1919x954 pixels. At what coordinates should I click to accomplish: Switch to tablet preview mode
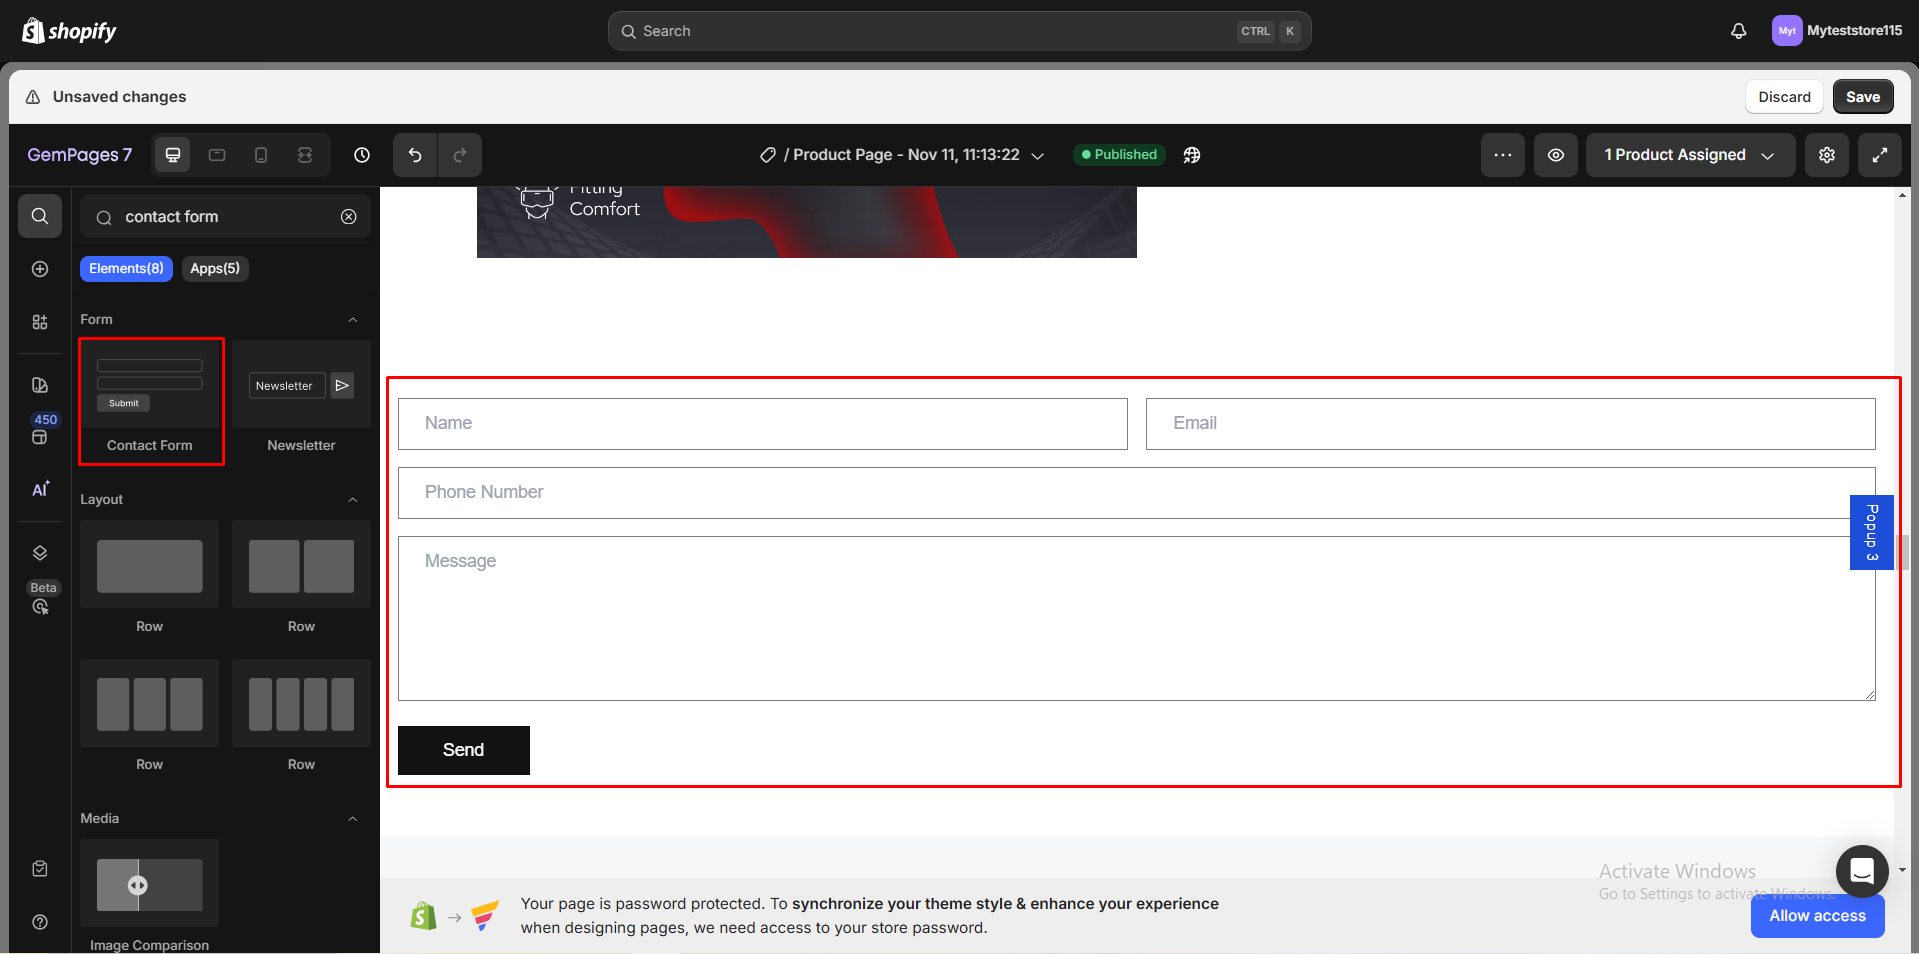(216, 155)
